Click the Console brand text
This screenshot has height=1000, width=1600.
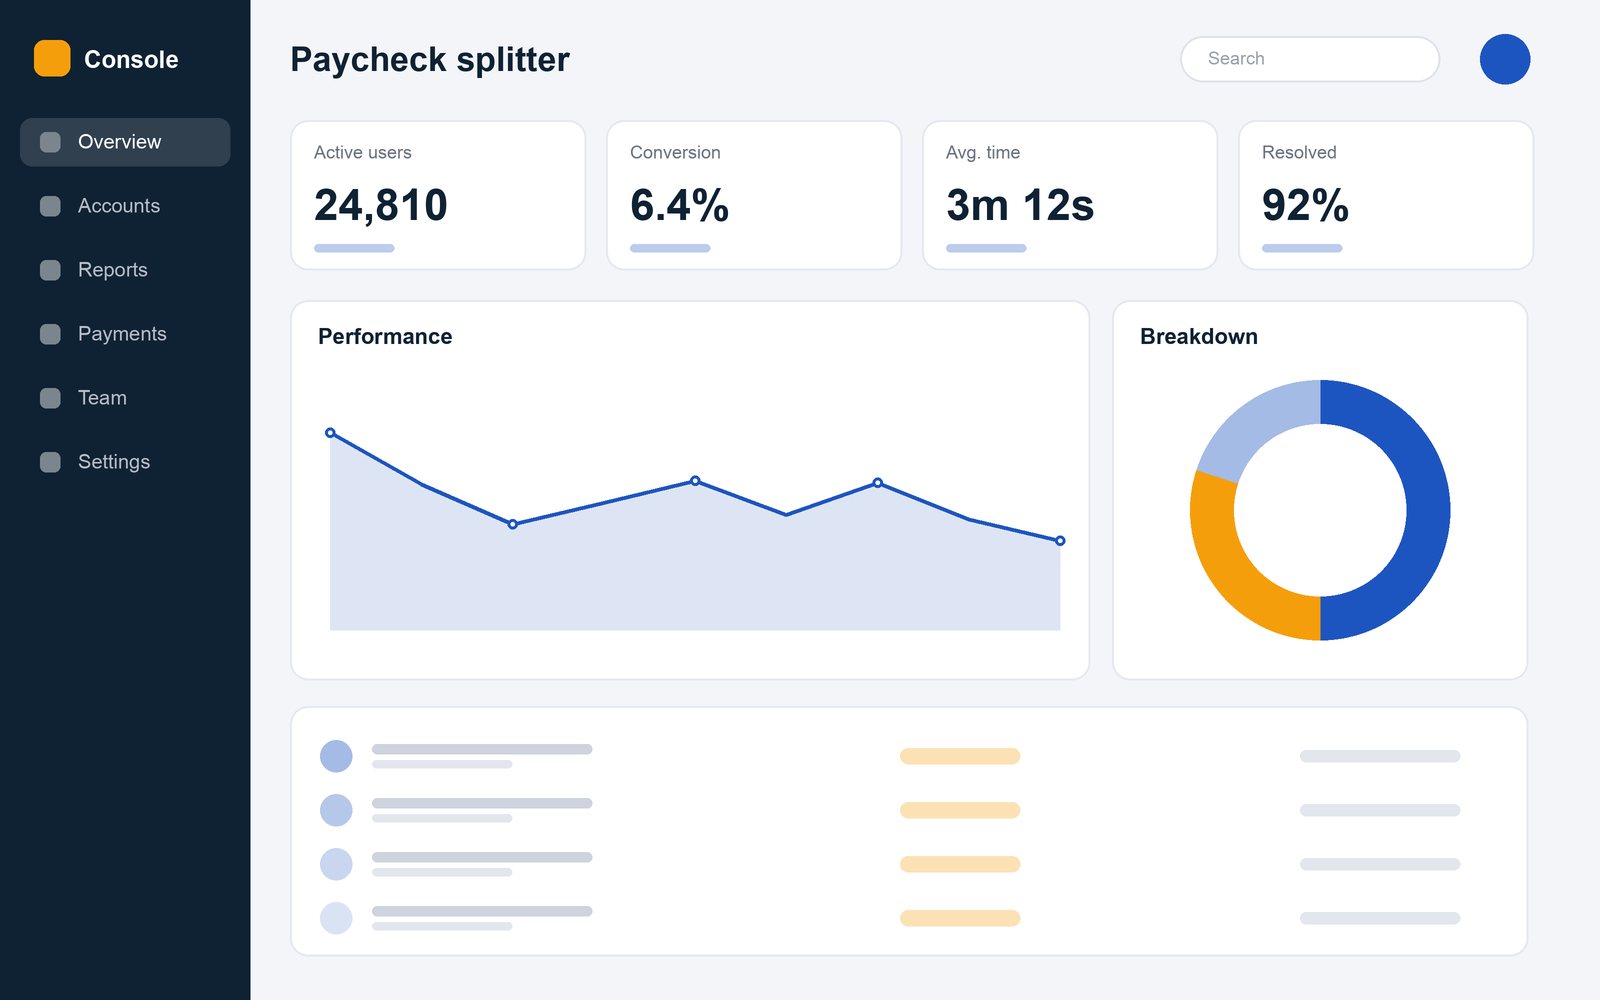click(131, 60)
